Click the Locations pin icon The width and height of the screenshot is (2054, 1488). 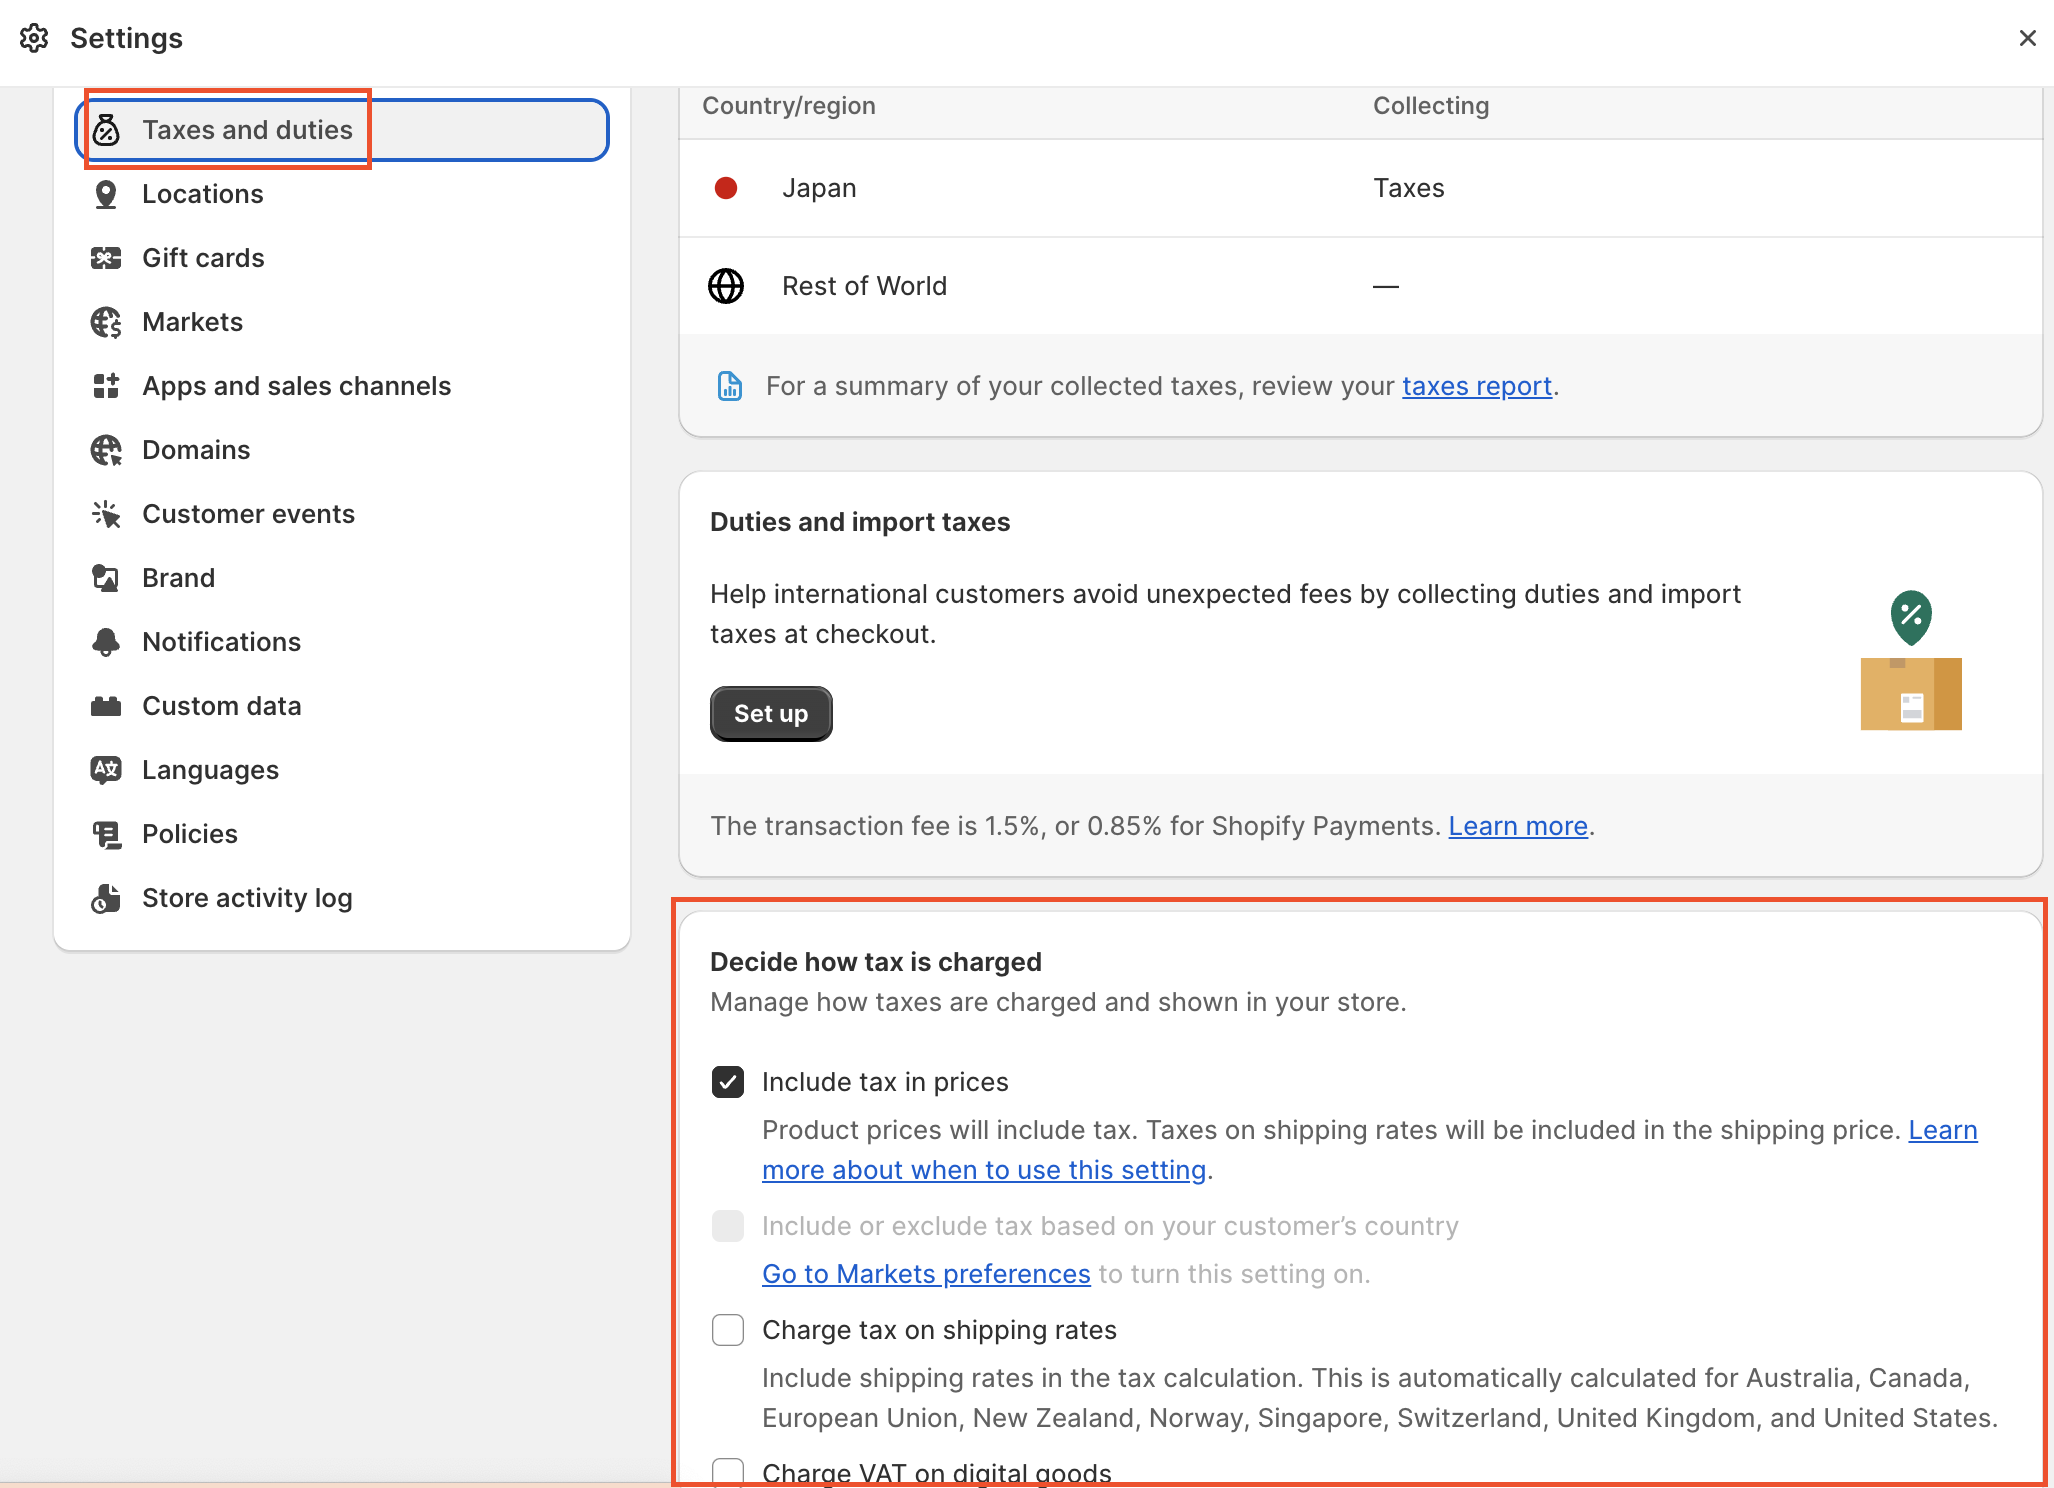(x=106, y=194)
